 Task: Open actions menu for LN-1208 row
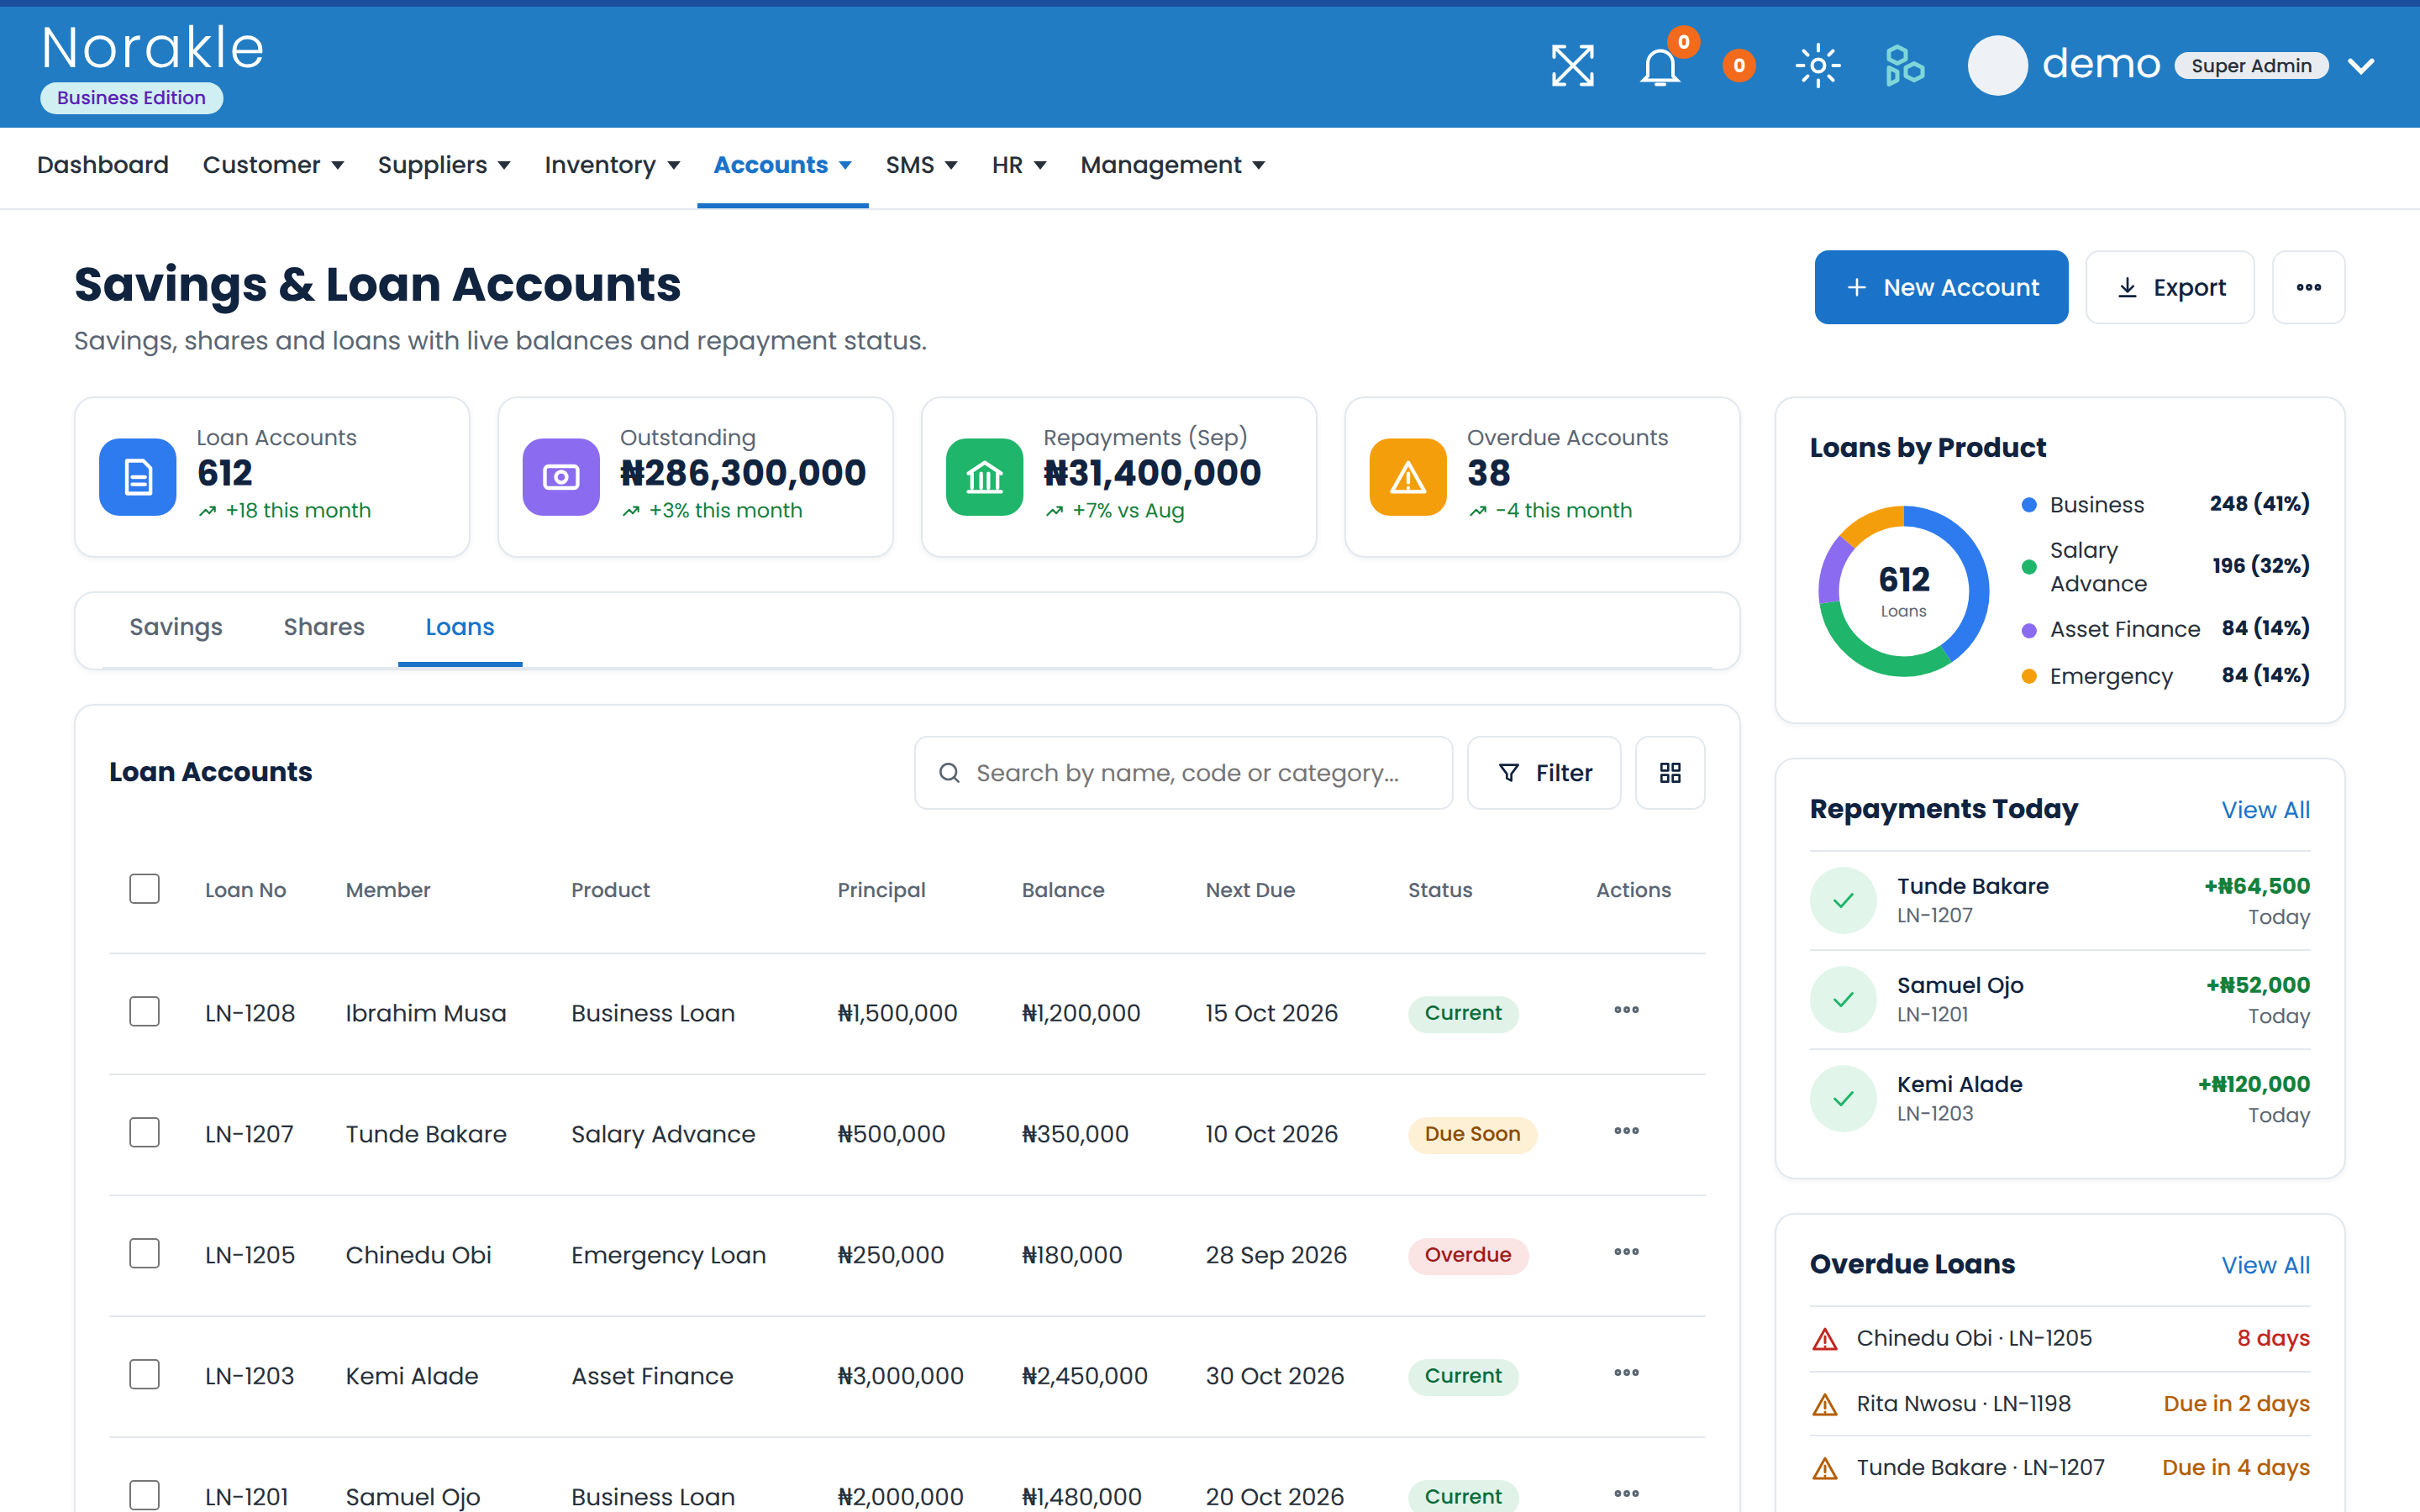[1626, 1010]
